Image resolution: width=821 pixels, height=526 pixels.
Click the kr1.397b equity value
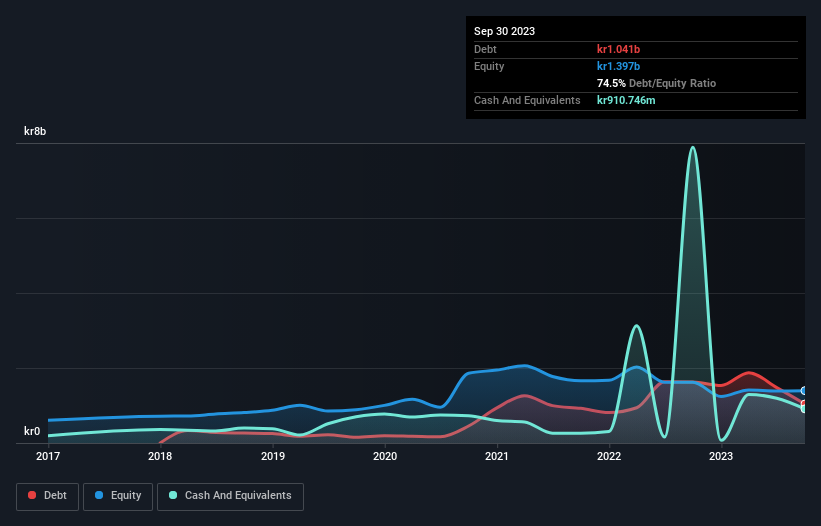(x=618, y=66)
